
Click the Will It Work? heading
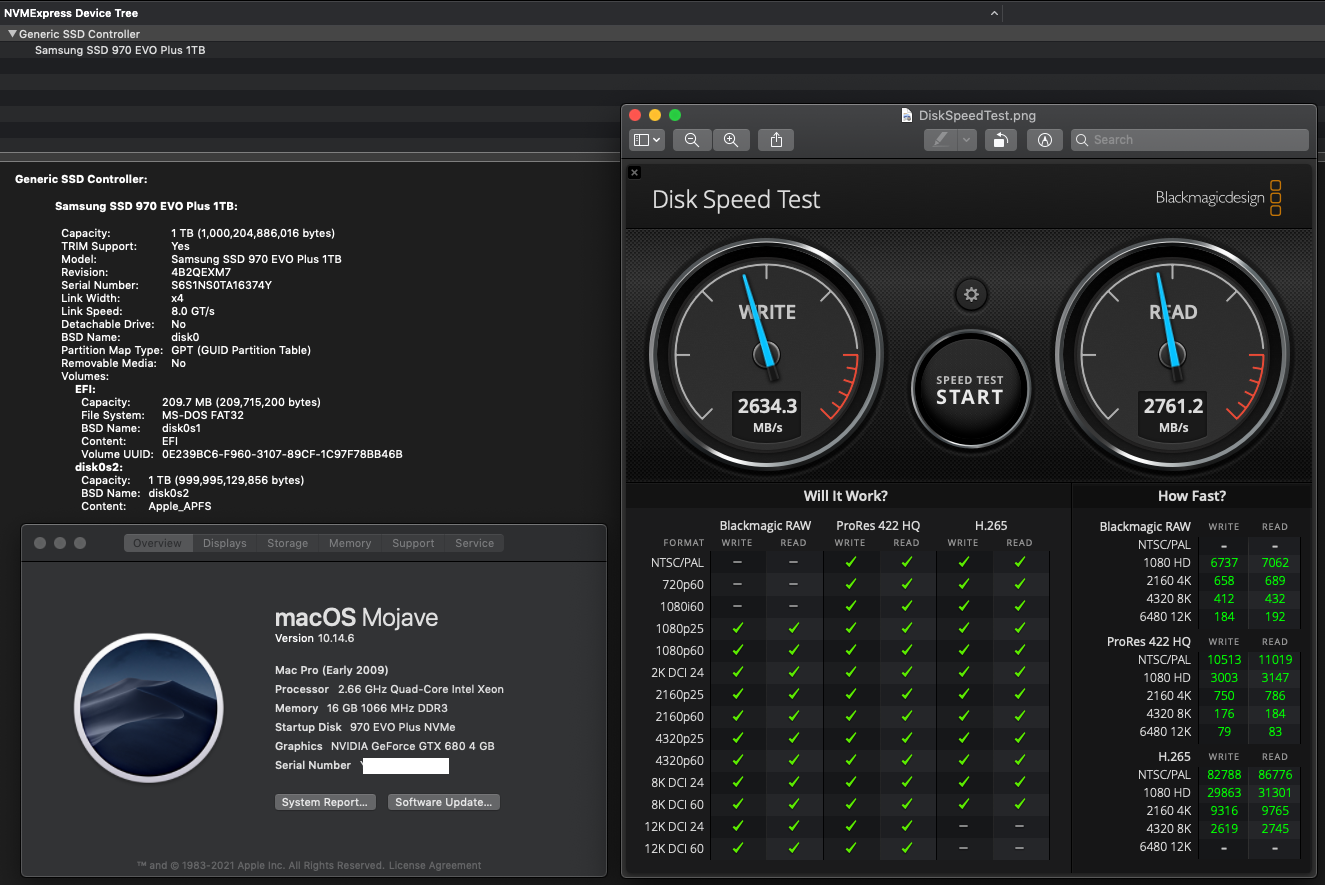(845, 496)
